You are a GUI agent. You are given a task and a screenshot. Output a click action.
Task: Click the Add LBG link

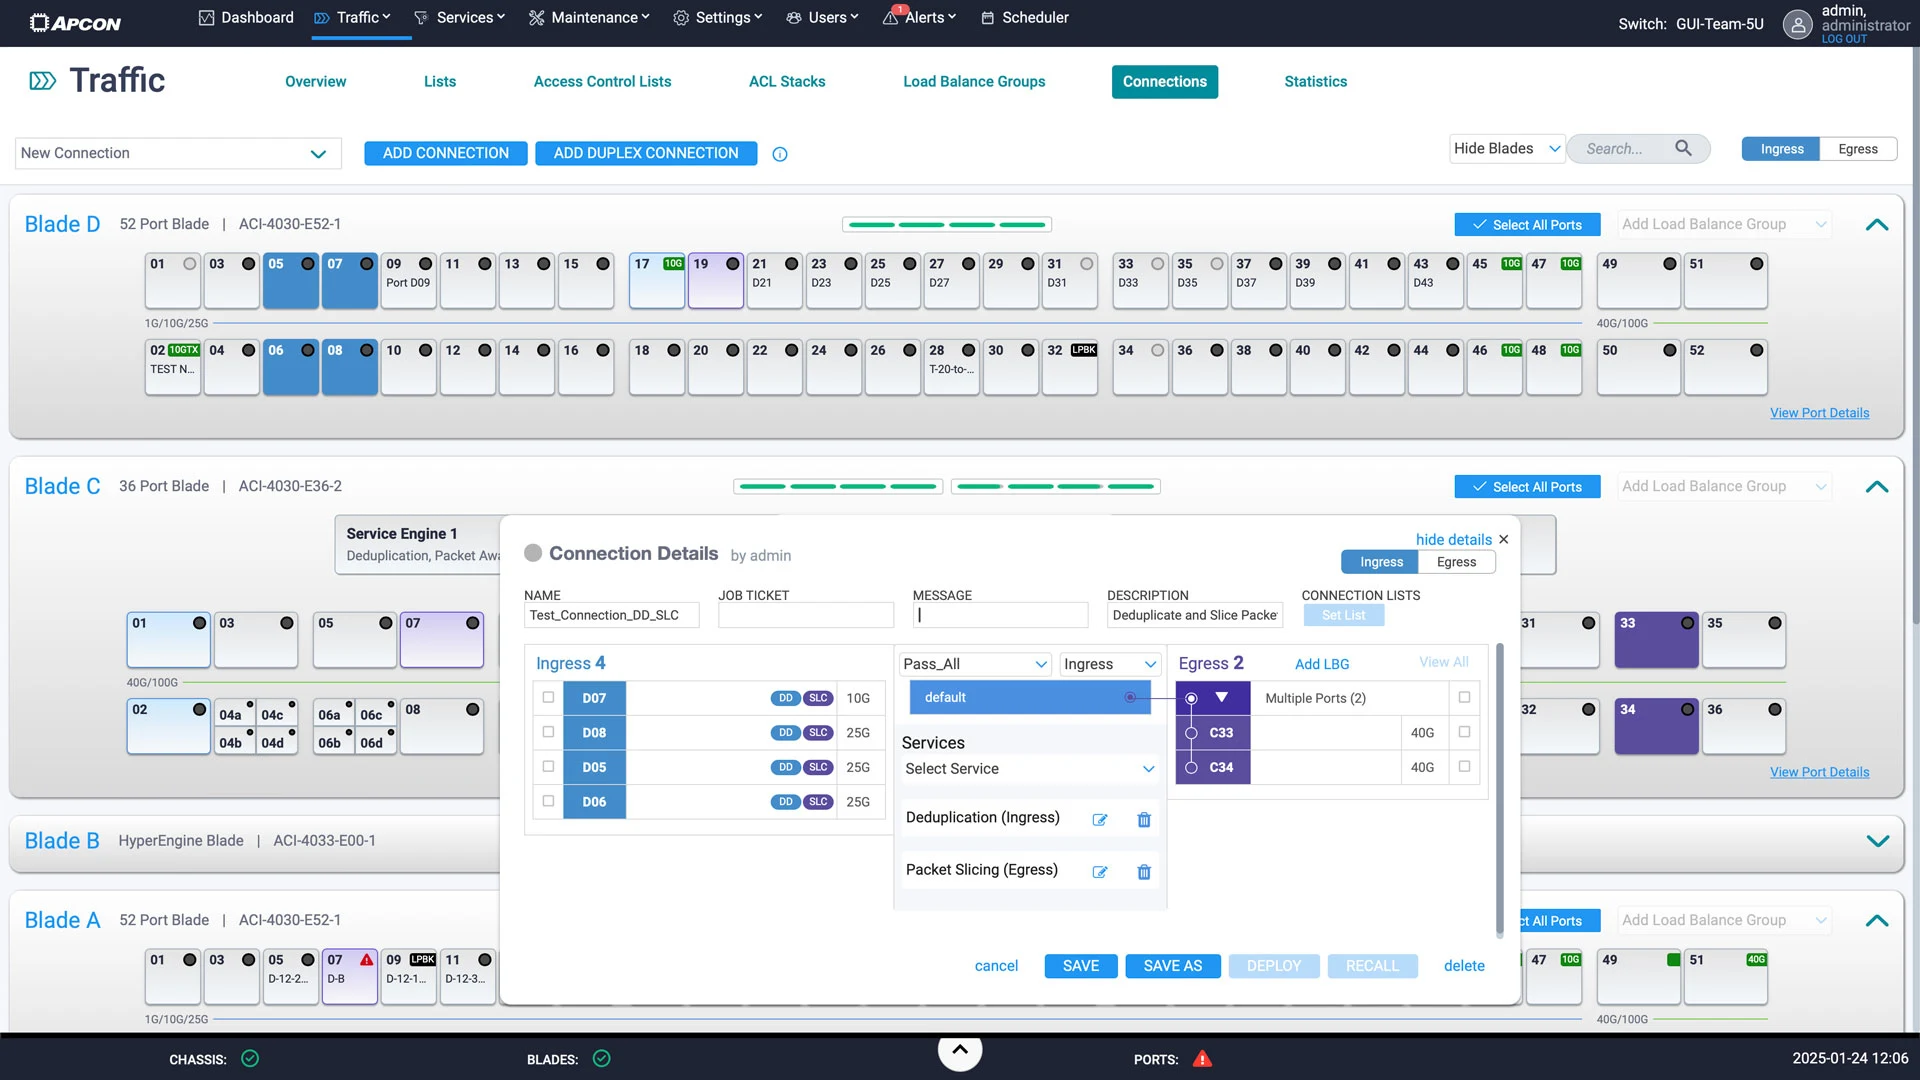click(x=1321, y=664)
